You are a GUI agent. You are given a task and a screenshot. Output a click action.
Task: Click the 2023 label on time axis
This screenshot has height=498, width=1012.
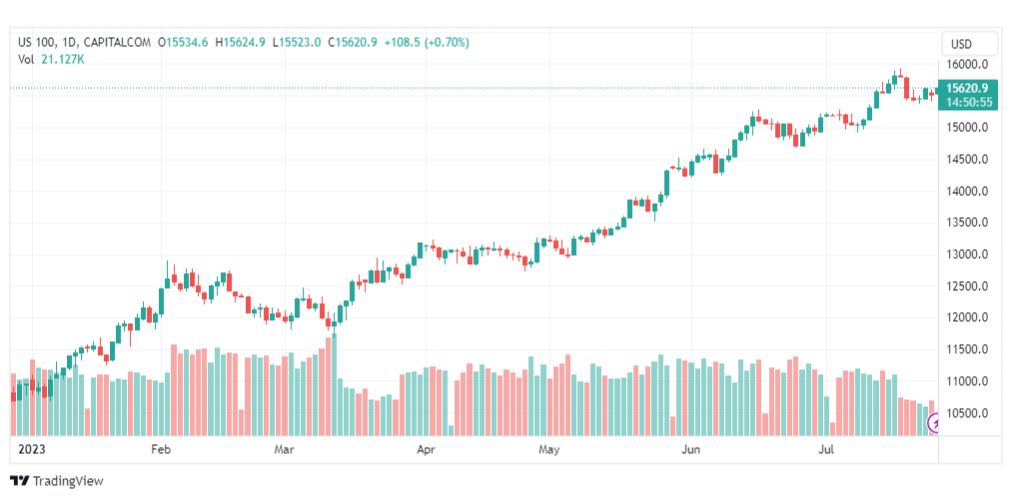pyautogui.click(x=34, y=451)
